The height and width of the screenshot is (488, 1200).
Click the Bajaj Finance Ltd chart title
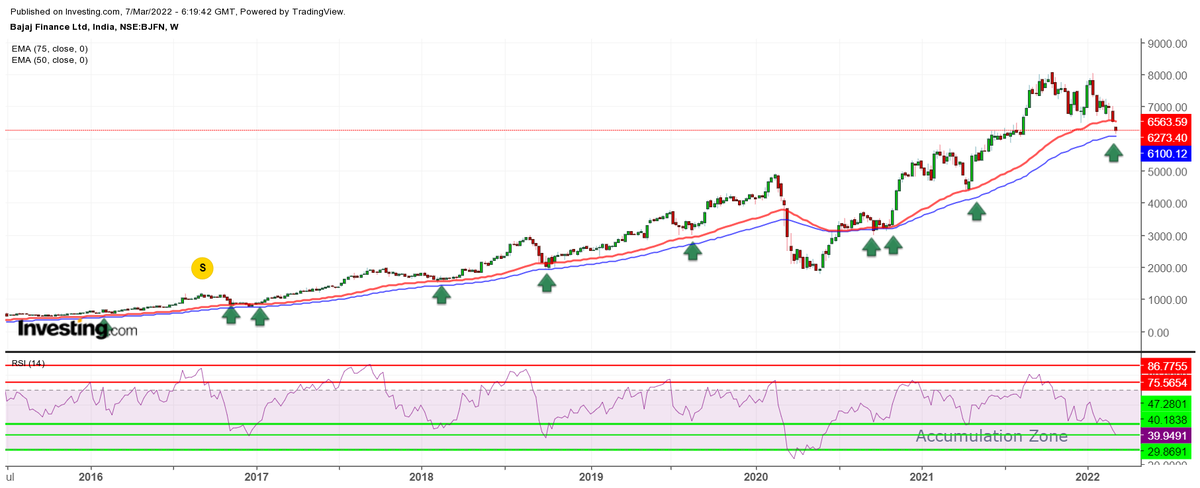coord(93,27)
